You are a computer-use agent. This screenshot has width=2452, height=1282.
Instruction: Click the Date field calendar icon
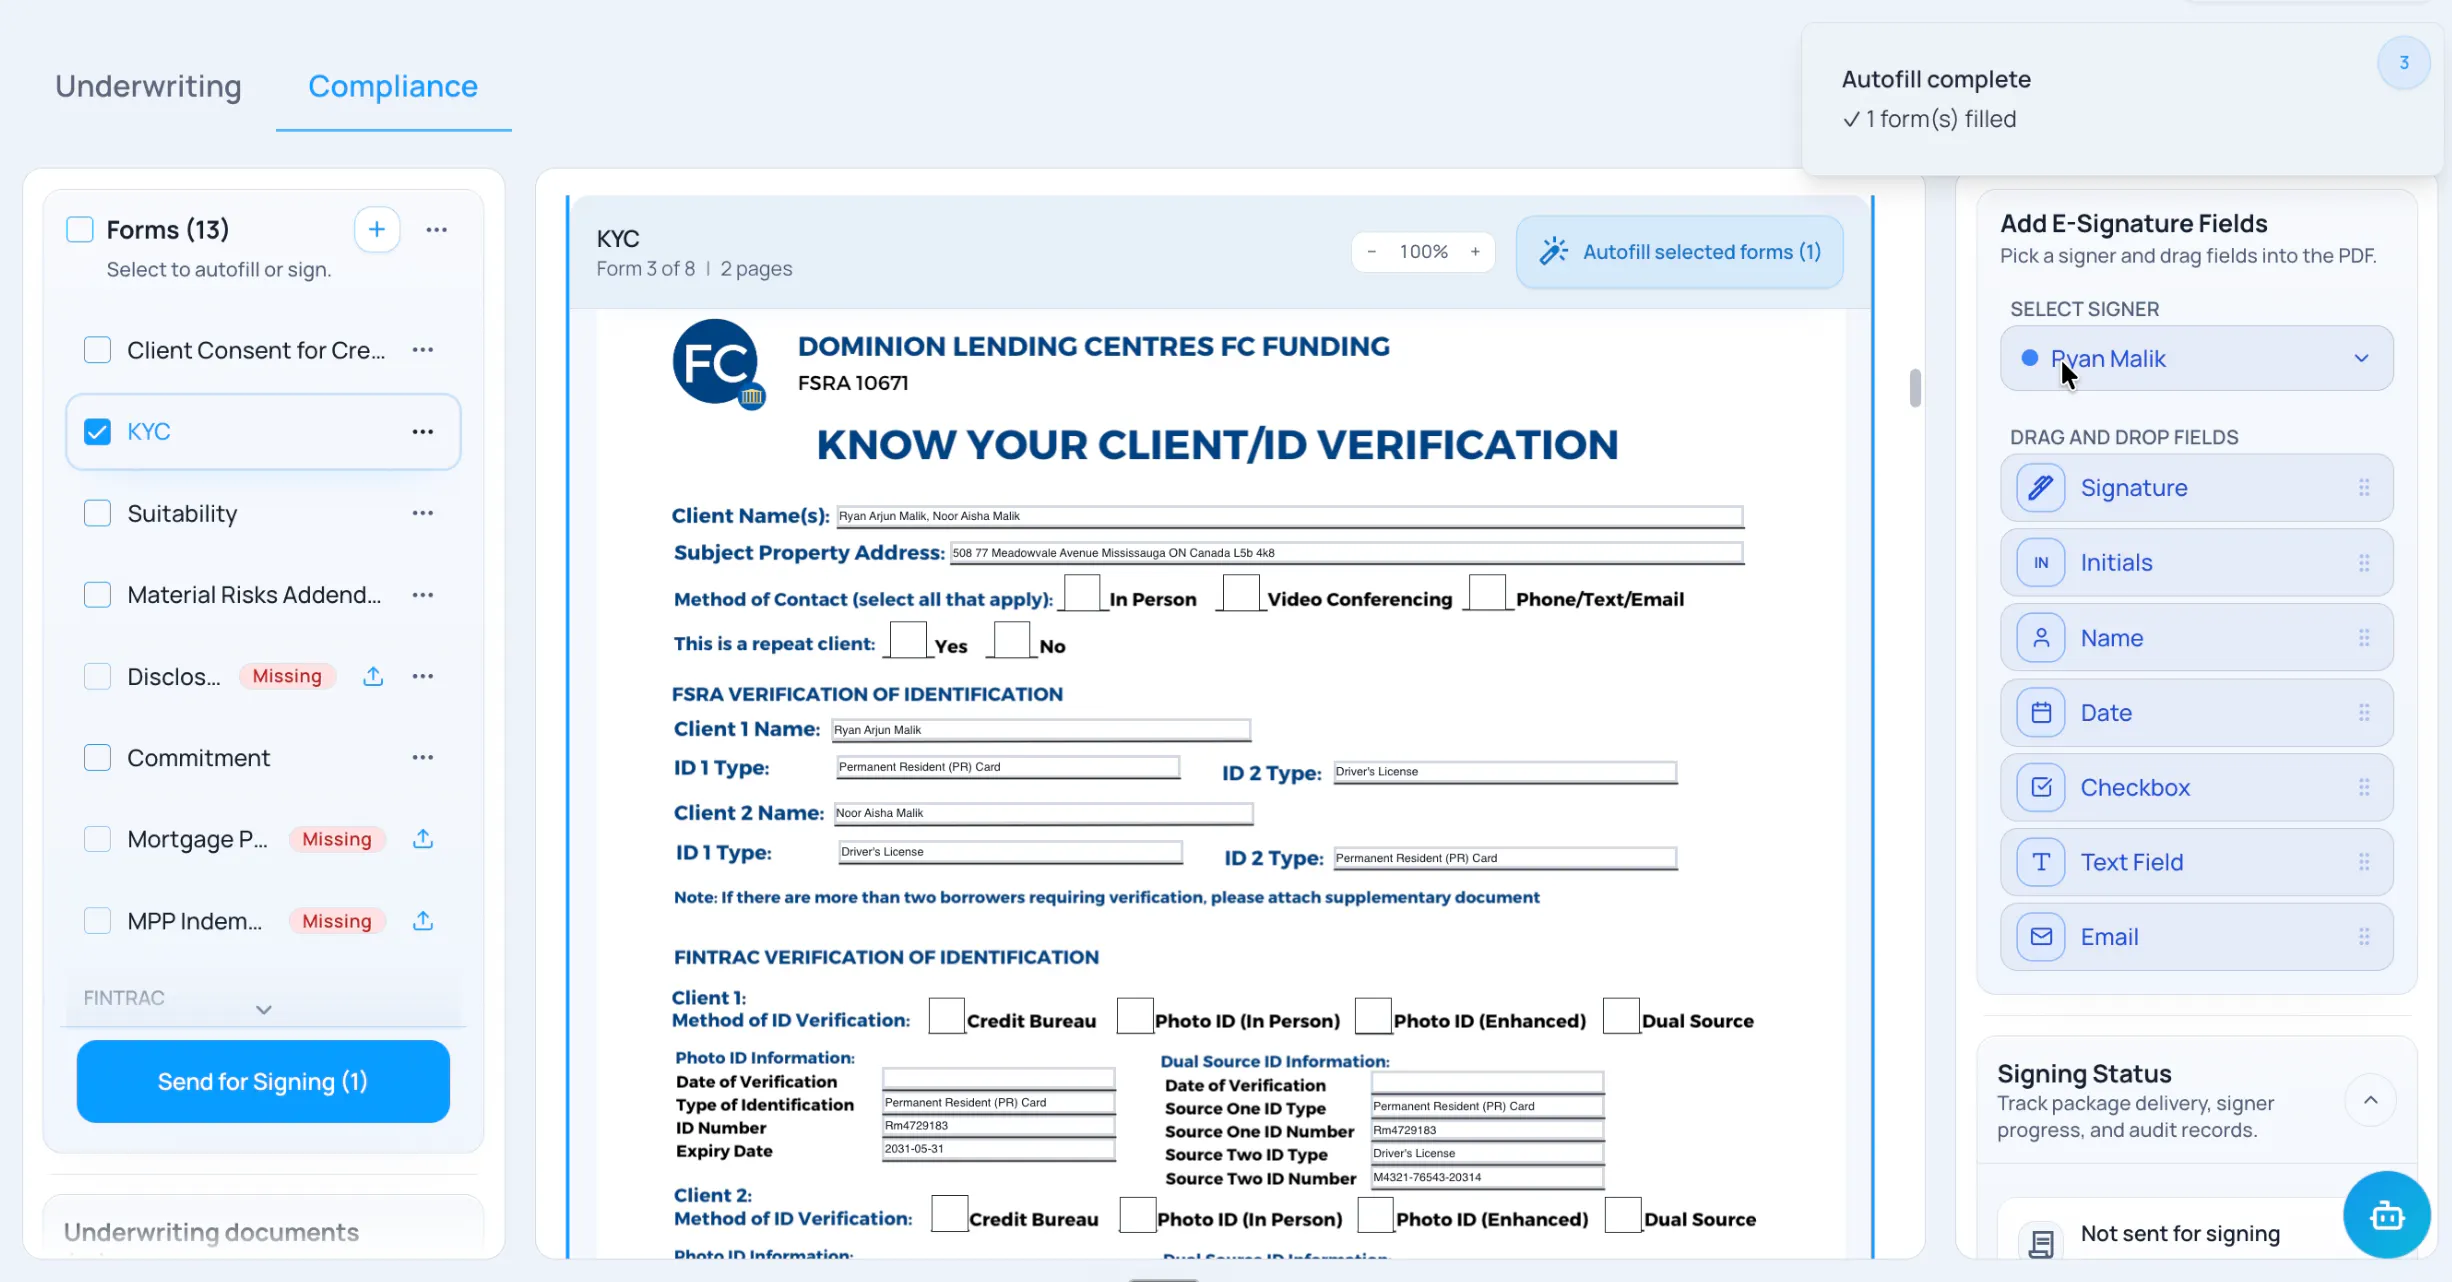point(2041,713)
